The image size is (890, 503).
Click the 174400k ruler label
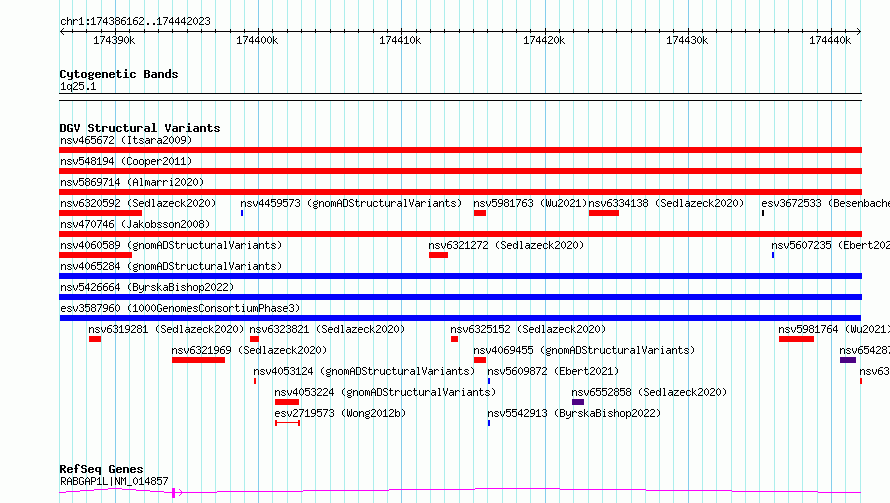coord(257,40)
